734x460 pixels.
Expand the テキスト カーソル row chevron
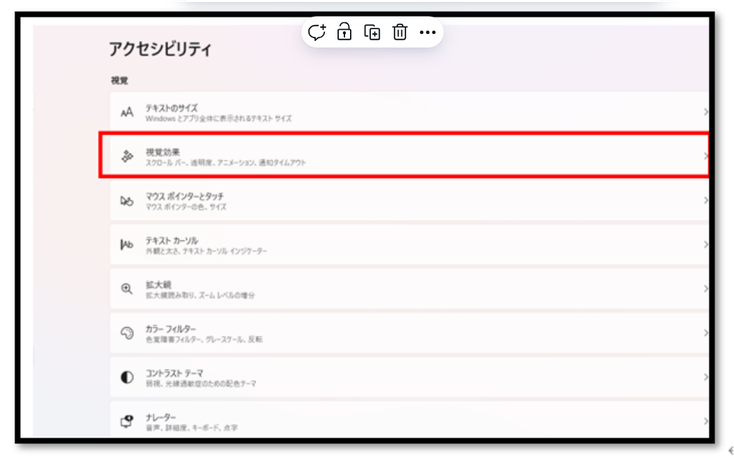[x=705, y=244]
